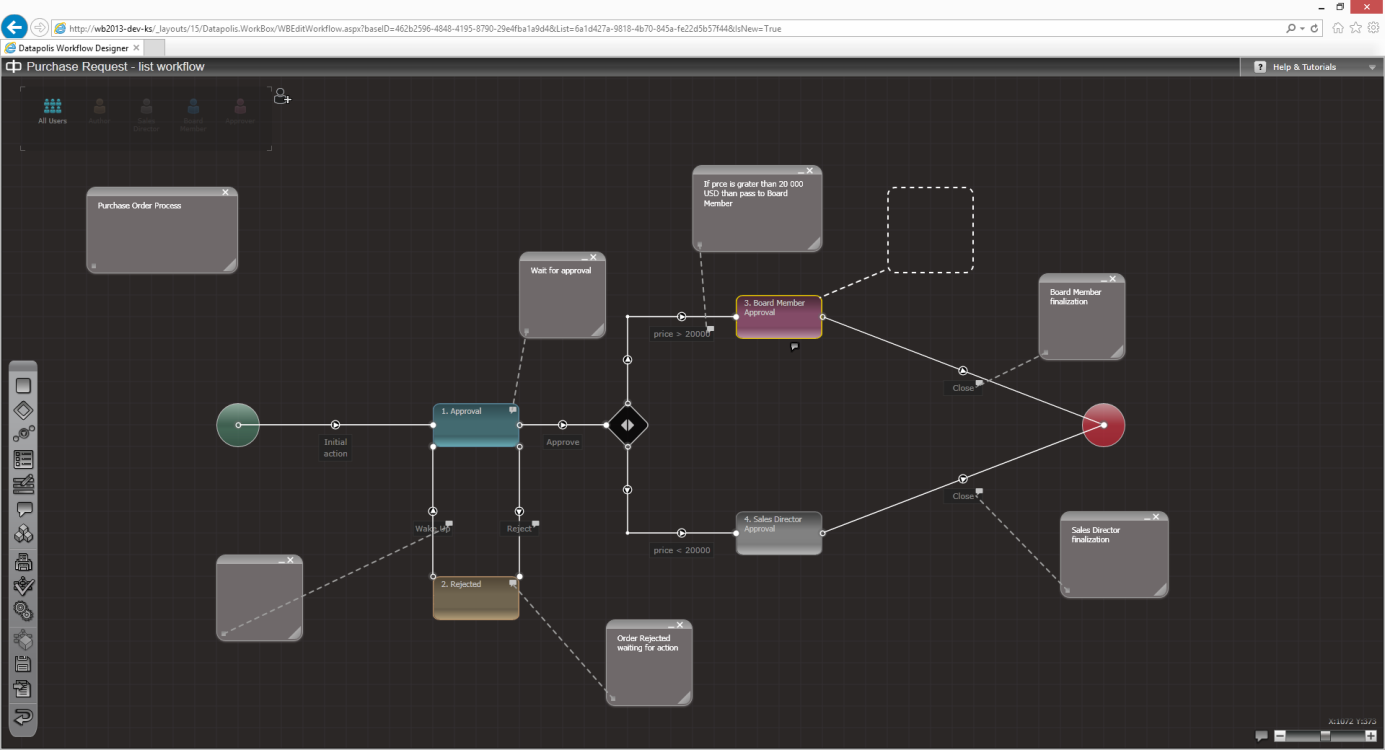1385x750 pixels.
Task: Expand the Help & Tutorials dropdown
Action: 1372,67
